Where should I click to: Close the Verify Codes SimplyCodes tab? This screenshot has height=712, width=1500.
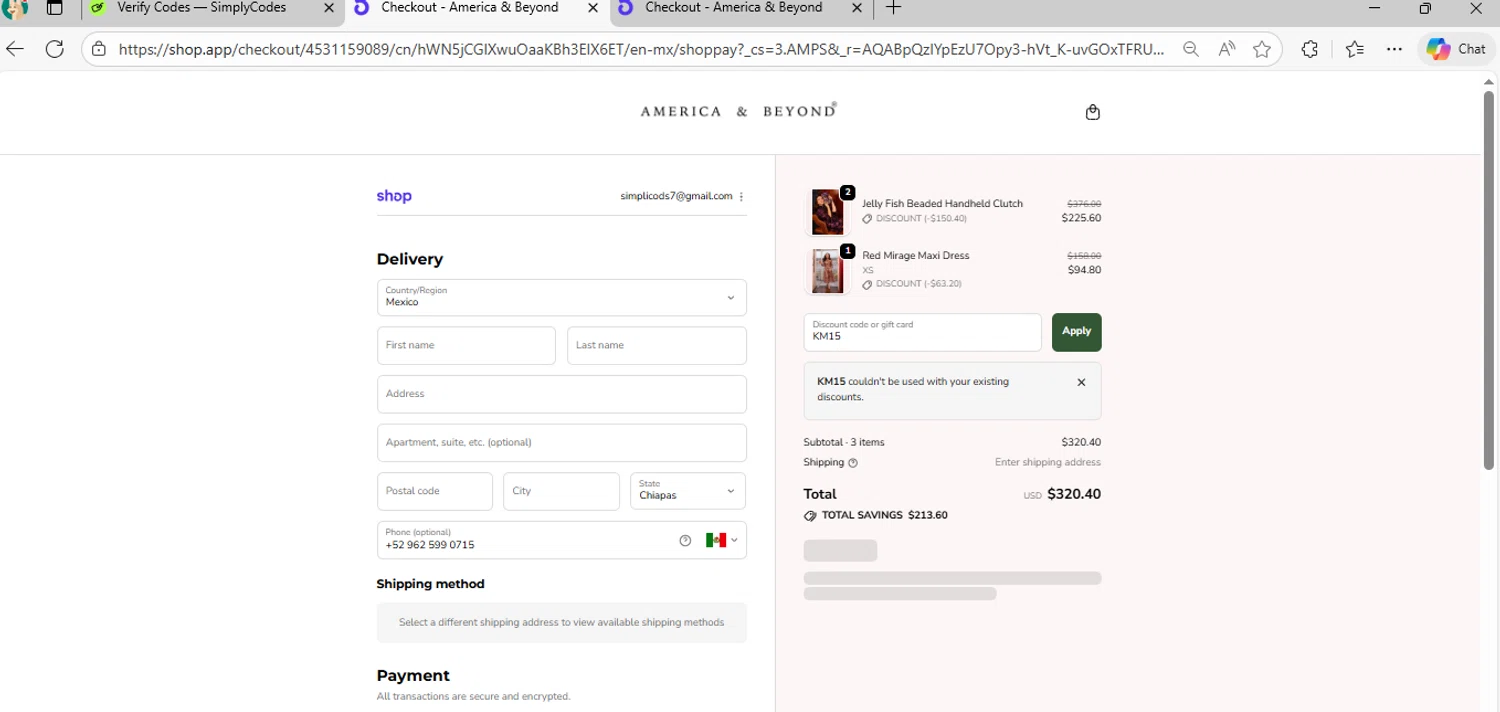(x=329, y=8)
